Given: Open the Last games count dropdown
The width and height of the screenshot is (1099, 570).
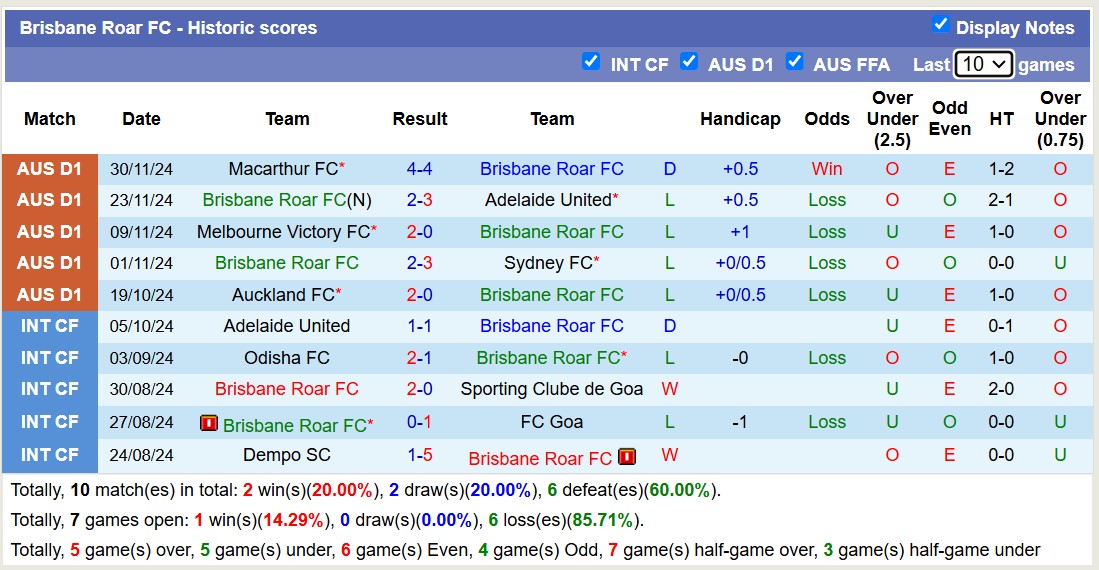Looking at the screenshot, I should point(983,64).
